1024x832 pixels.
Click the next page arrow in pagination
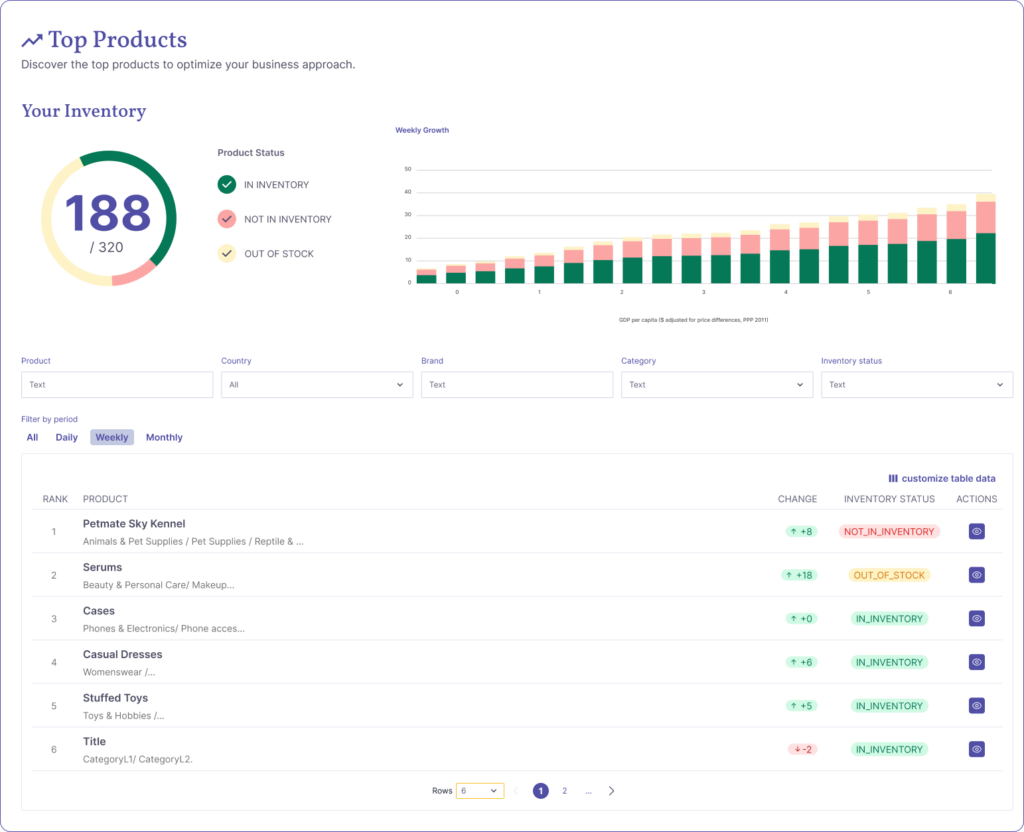(611, 791)
